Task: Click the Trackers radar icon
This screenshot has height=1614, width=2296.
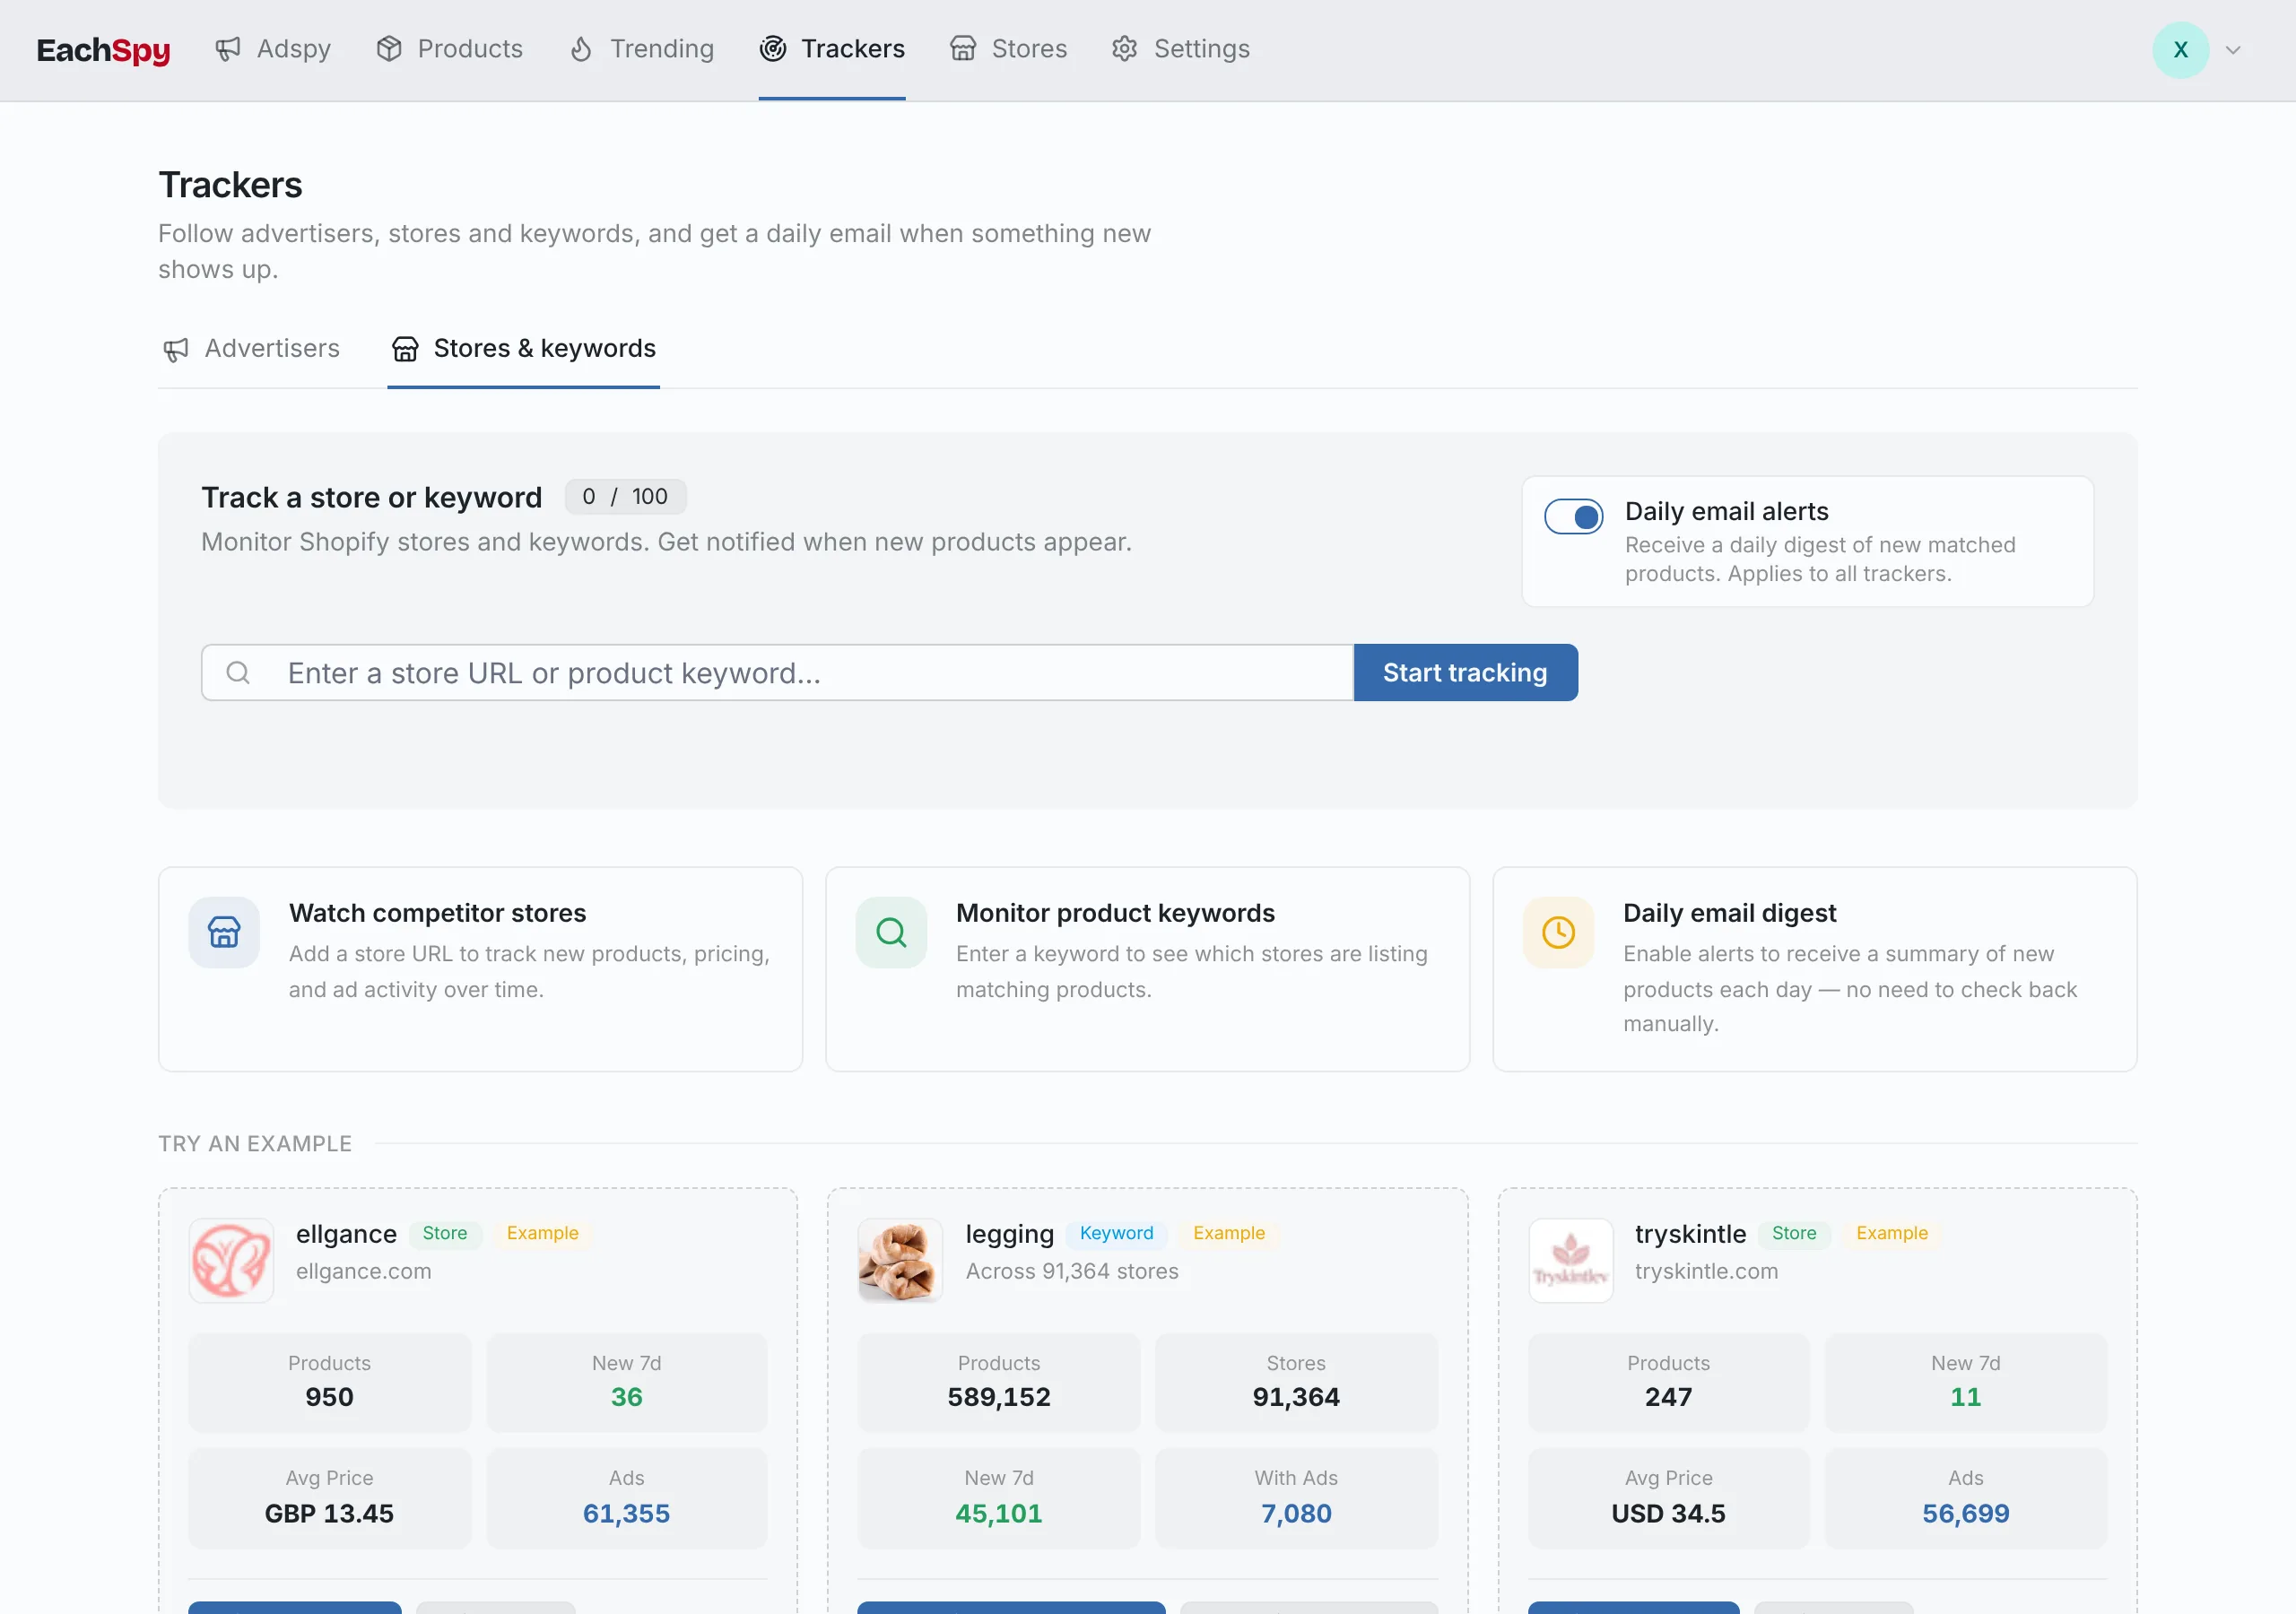Action: pos(772,49)
